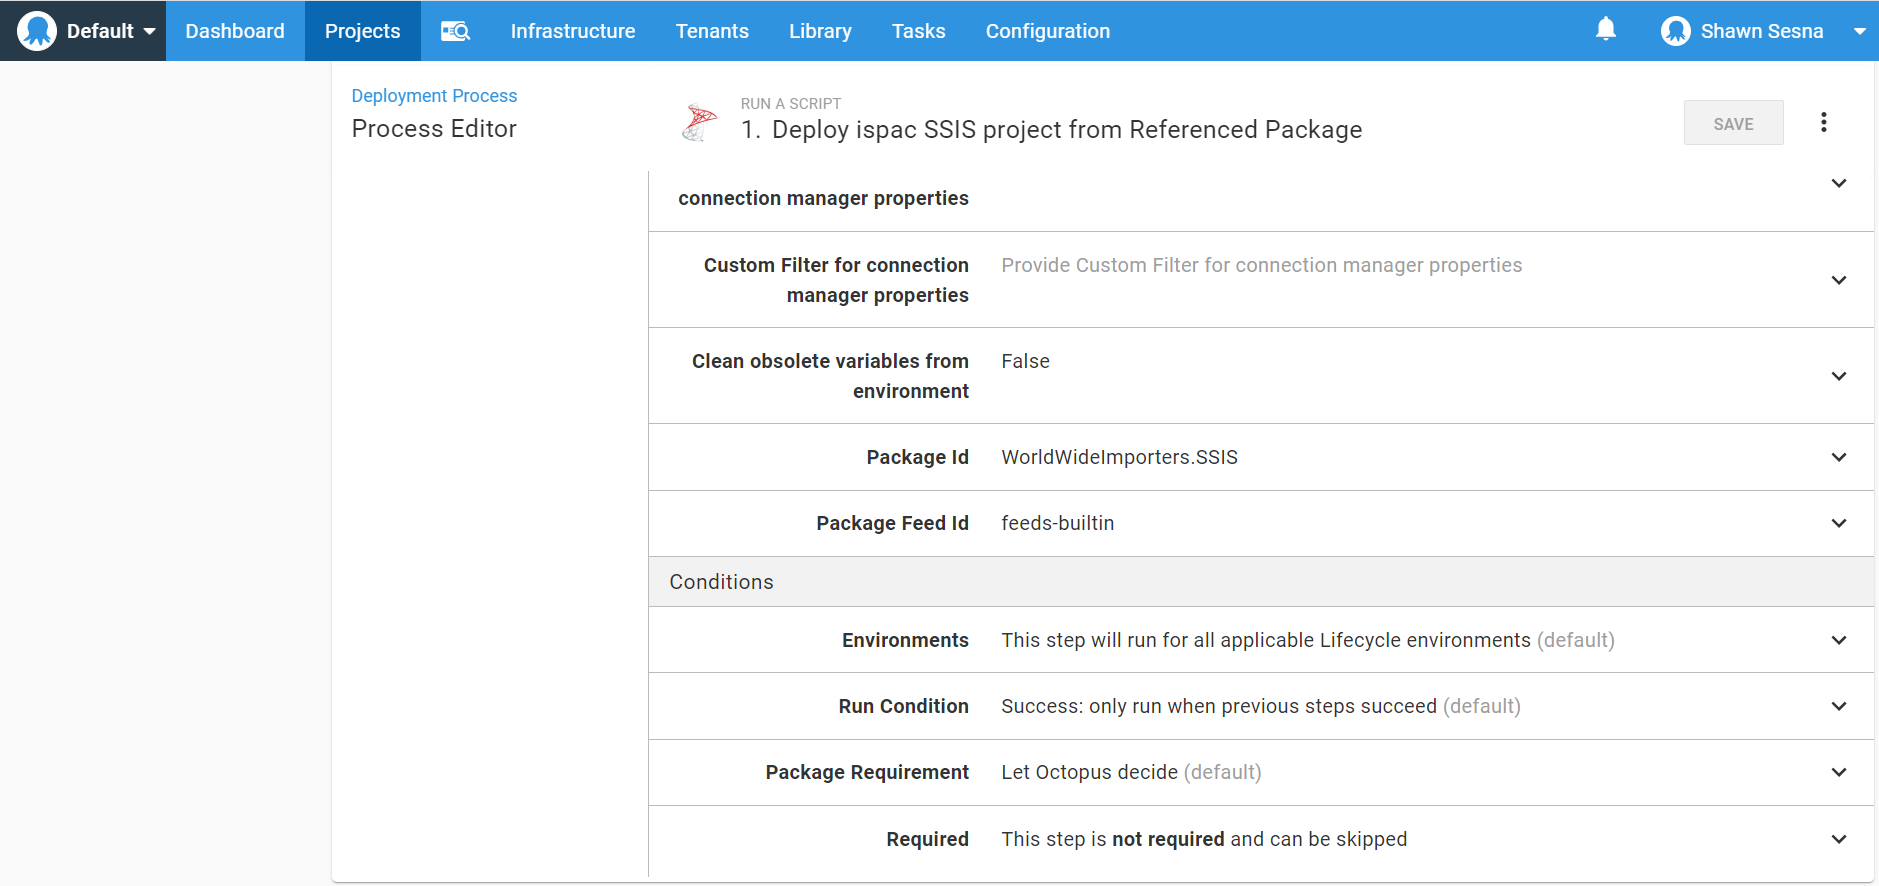This screenshot has height=886, width=1879.
Task: Go to the Dashboard tab
Action: pyautogui.click(x=235, y=31)
